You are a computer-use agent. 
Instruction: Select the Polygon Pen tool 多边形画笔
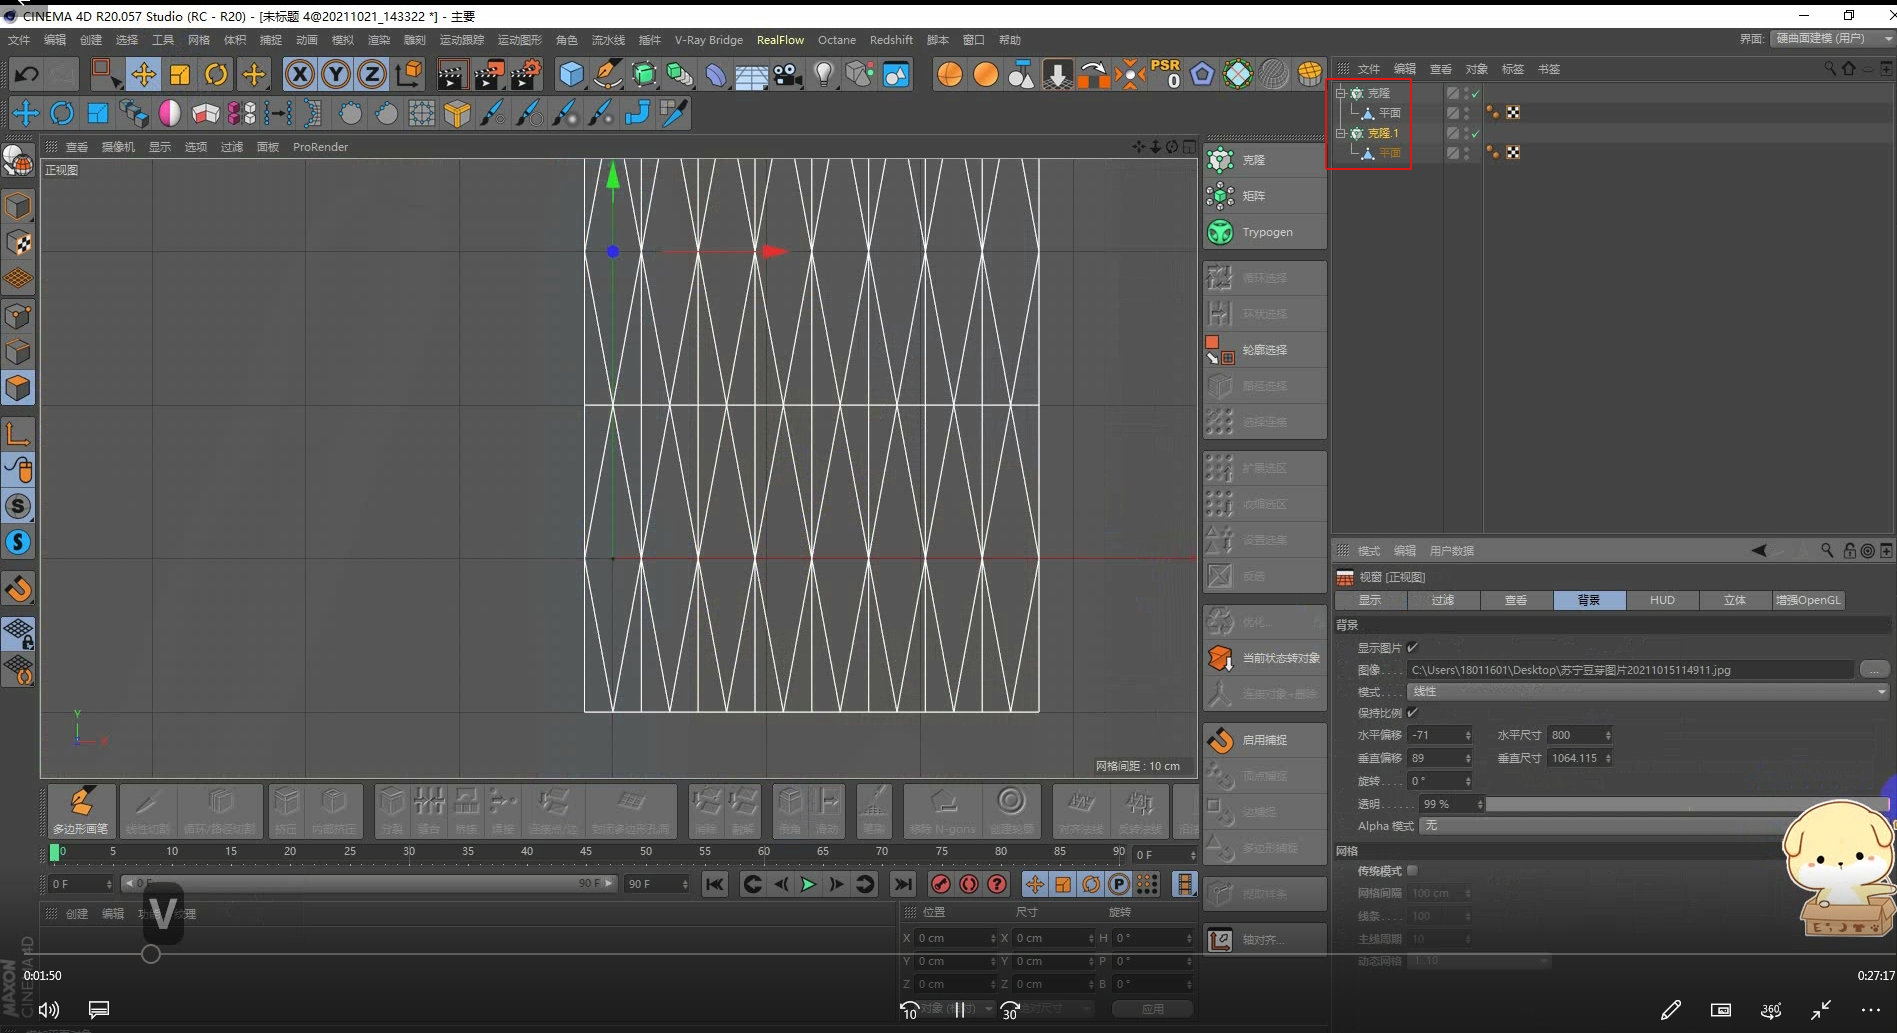pyautogui.click(x=81, y=810)
